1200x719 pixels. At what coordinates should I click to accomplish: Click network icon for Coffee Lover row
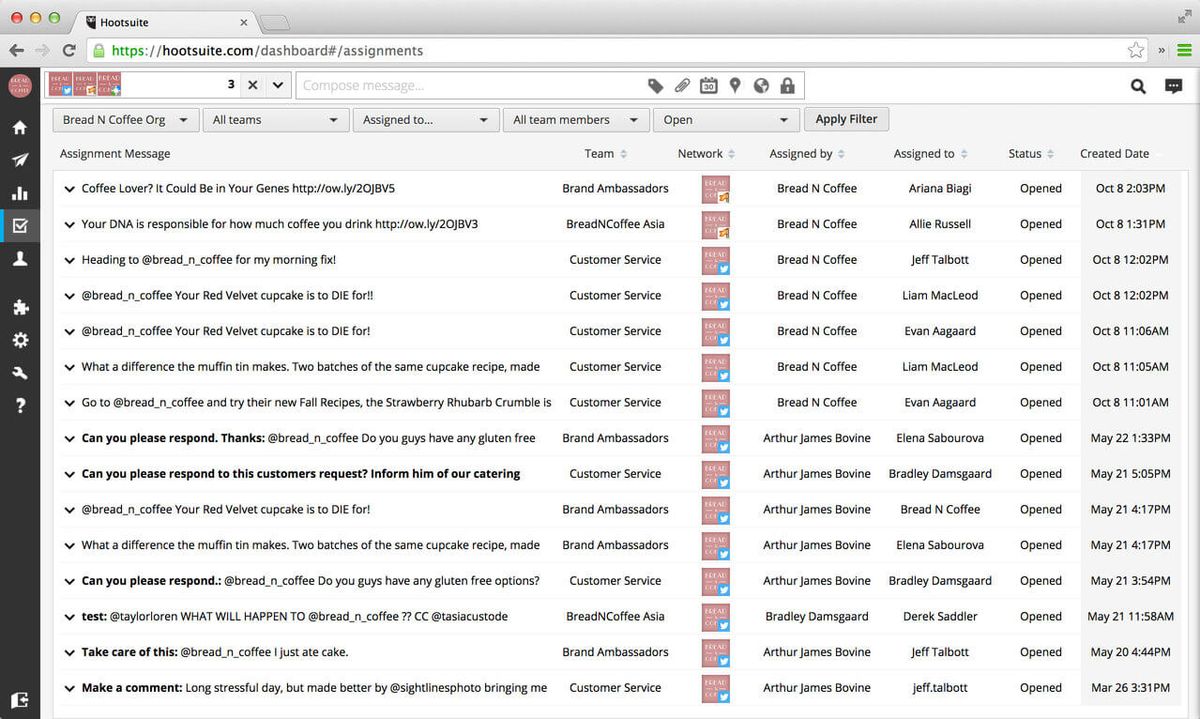(x=716, y=188)
